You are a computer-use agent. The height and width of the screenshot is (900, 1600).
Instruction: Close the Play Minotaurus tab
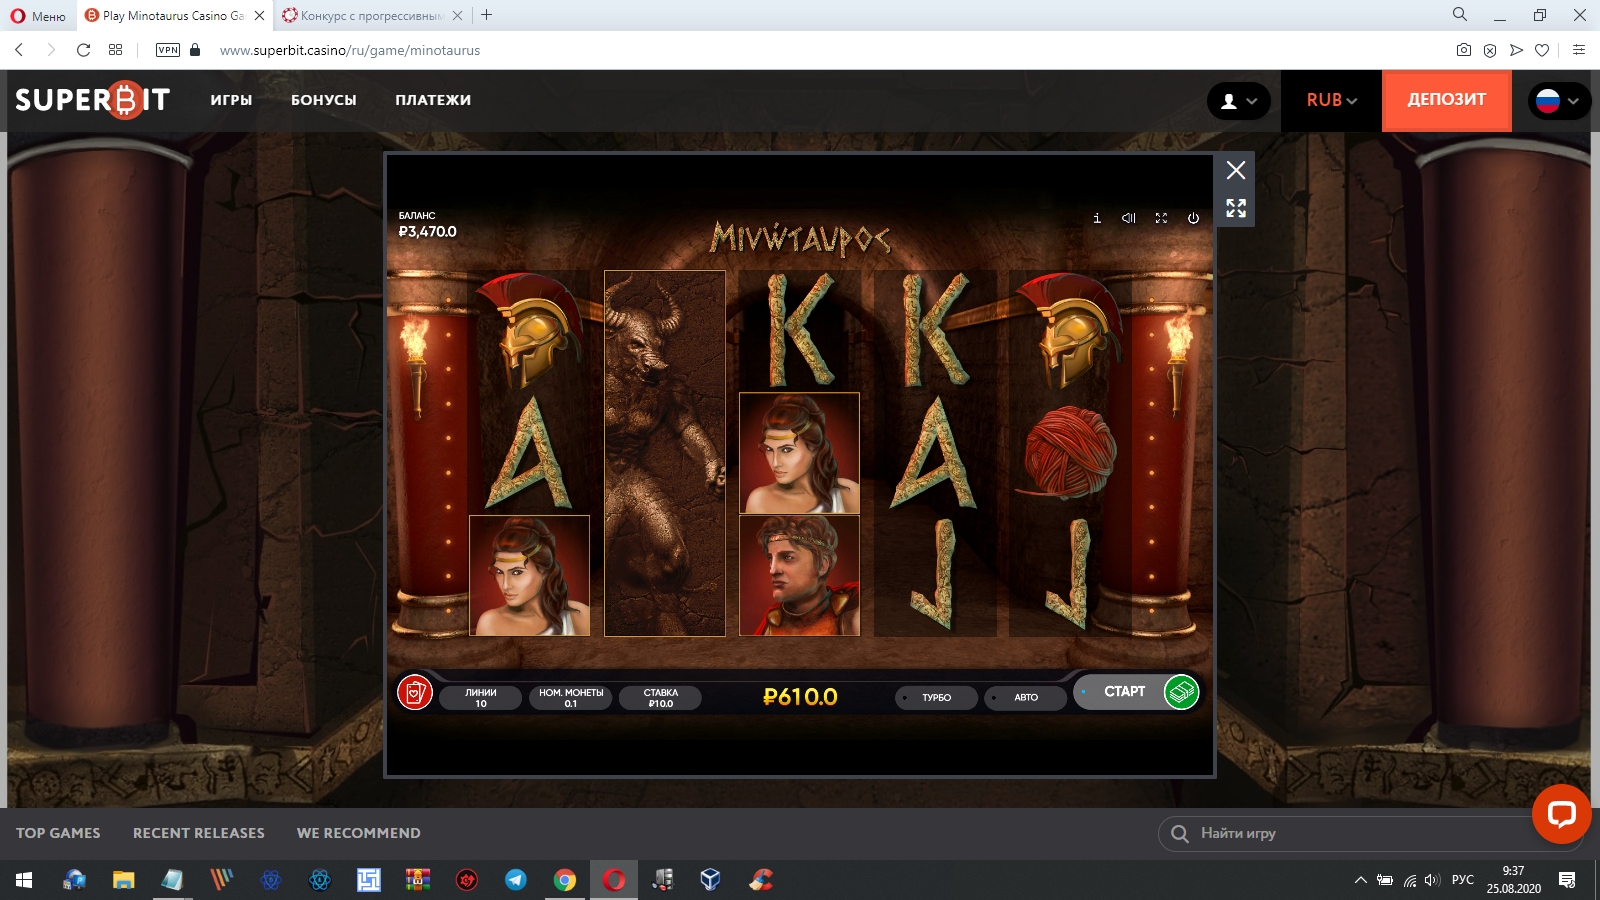(259, 16)
